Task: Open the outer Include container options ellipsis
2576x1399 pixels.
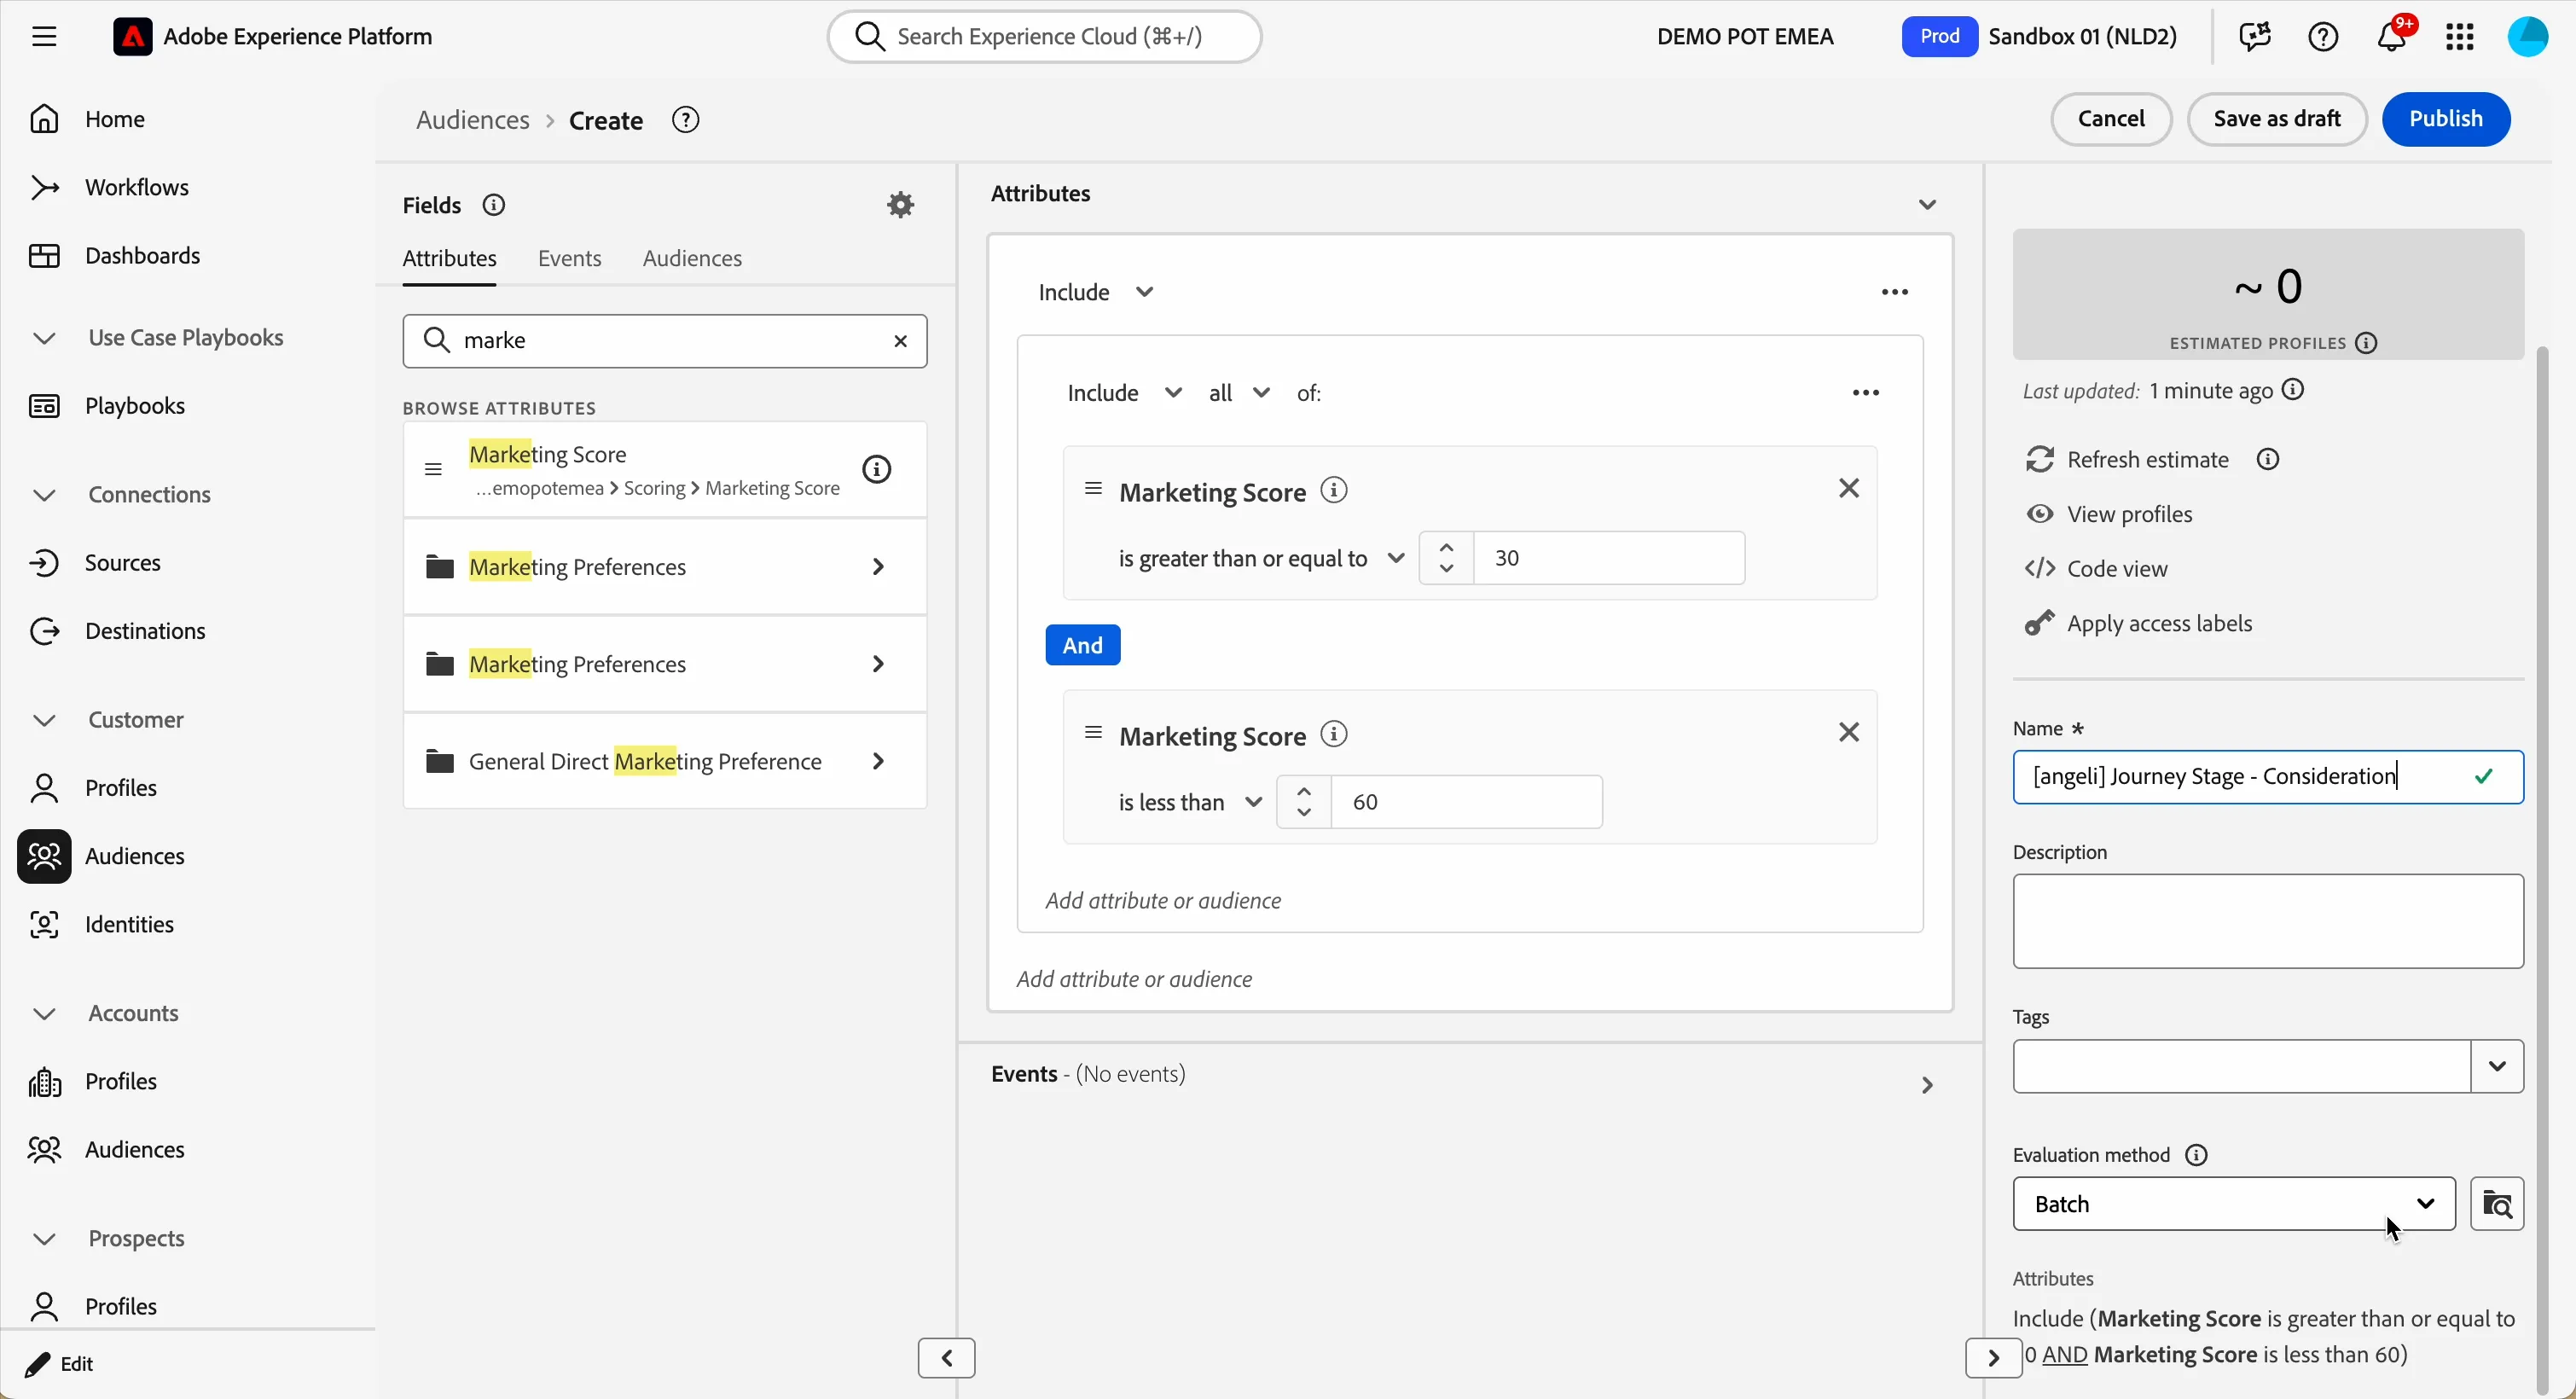Action: (x=1895, y=293)
